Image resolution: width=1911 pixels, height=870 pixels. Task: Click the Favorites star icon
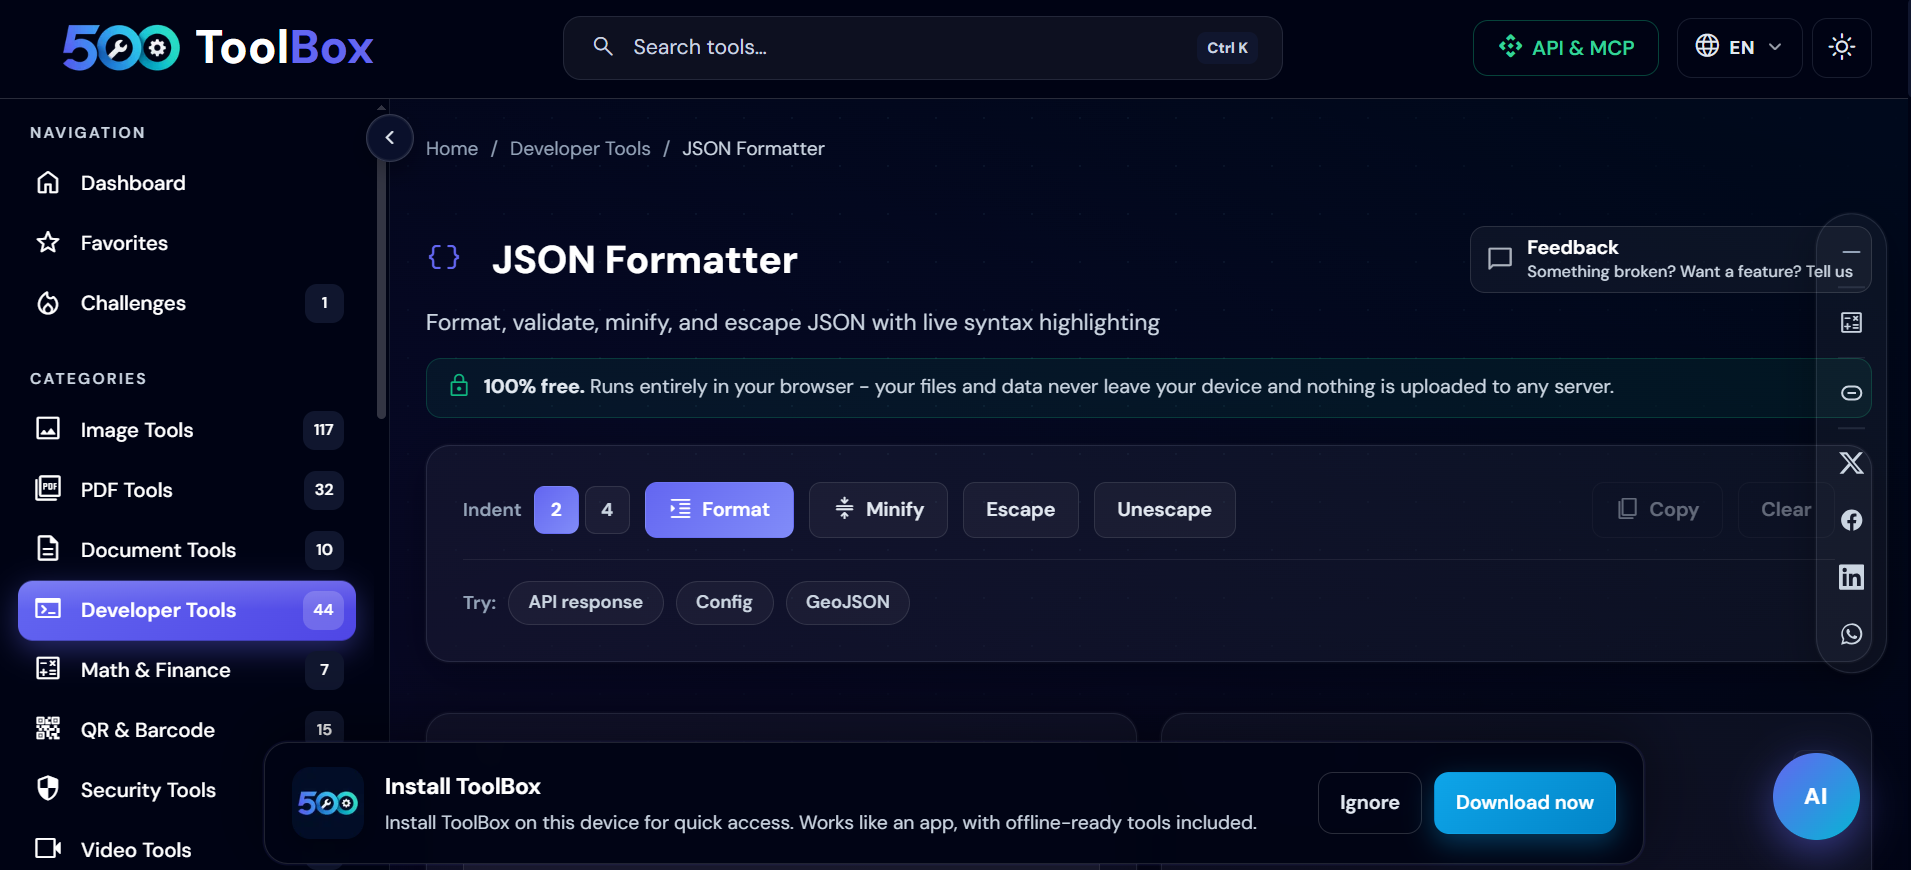click(48, 242)
